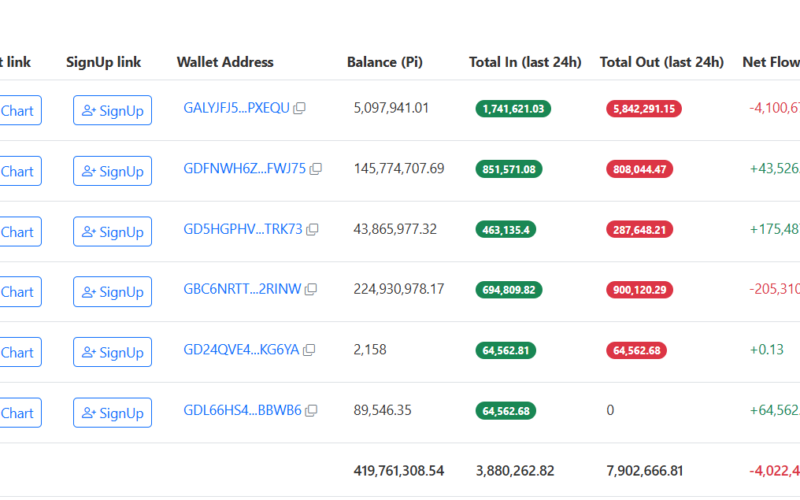Open wallet link GDL66HS4...BBWB6
Image resolution: width=800 pixels, height=500 pixels.
(242, 410)
